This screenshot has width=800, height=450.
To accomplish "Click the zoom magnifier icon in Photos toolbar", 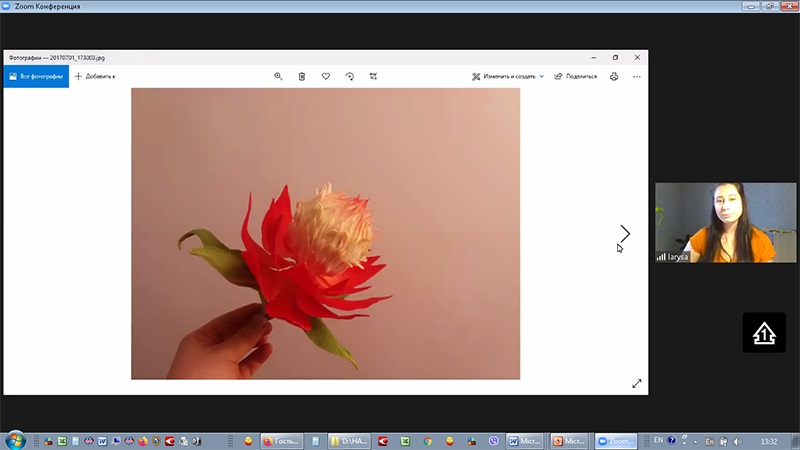I will pyautogui.click(x=278, y=76).
